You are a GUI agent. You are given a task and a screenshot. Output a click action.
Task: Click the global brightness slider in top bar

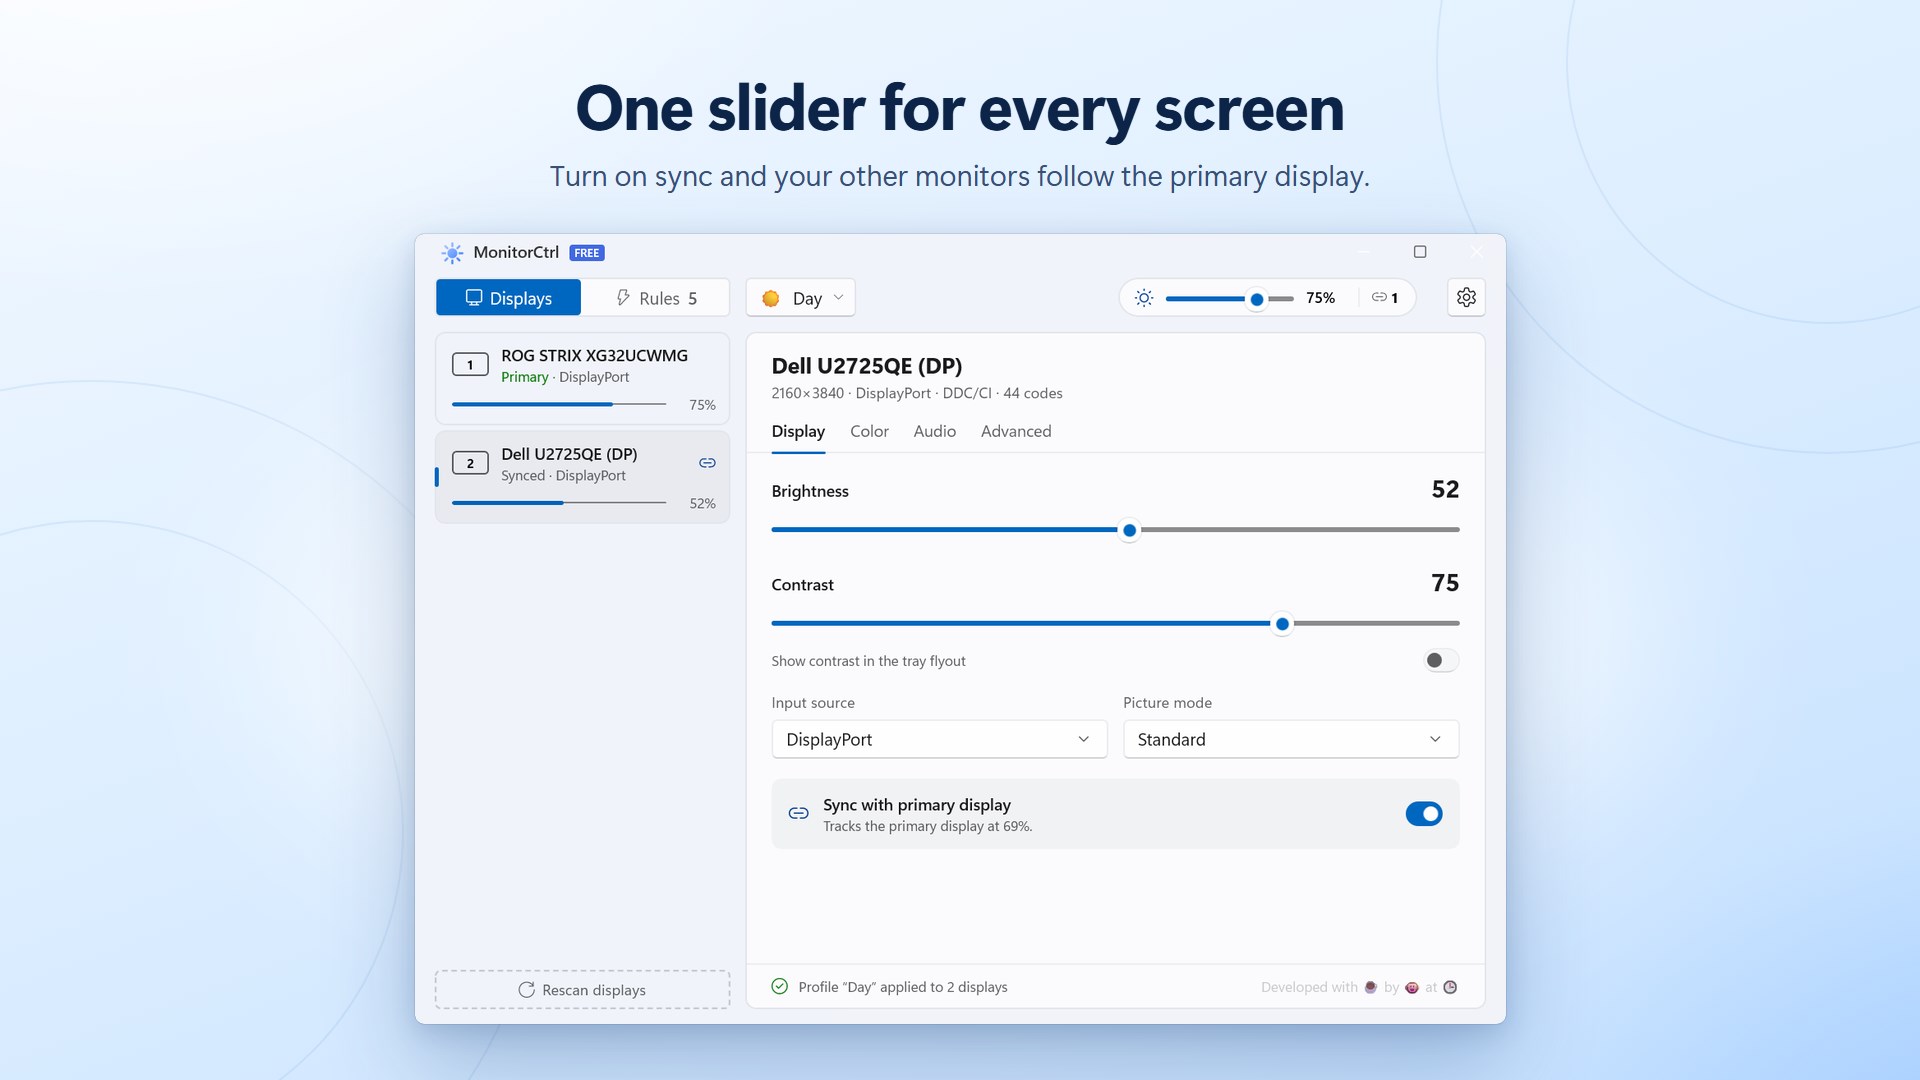tap(1229, 298)
